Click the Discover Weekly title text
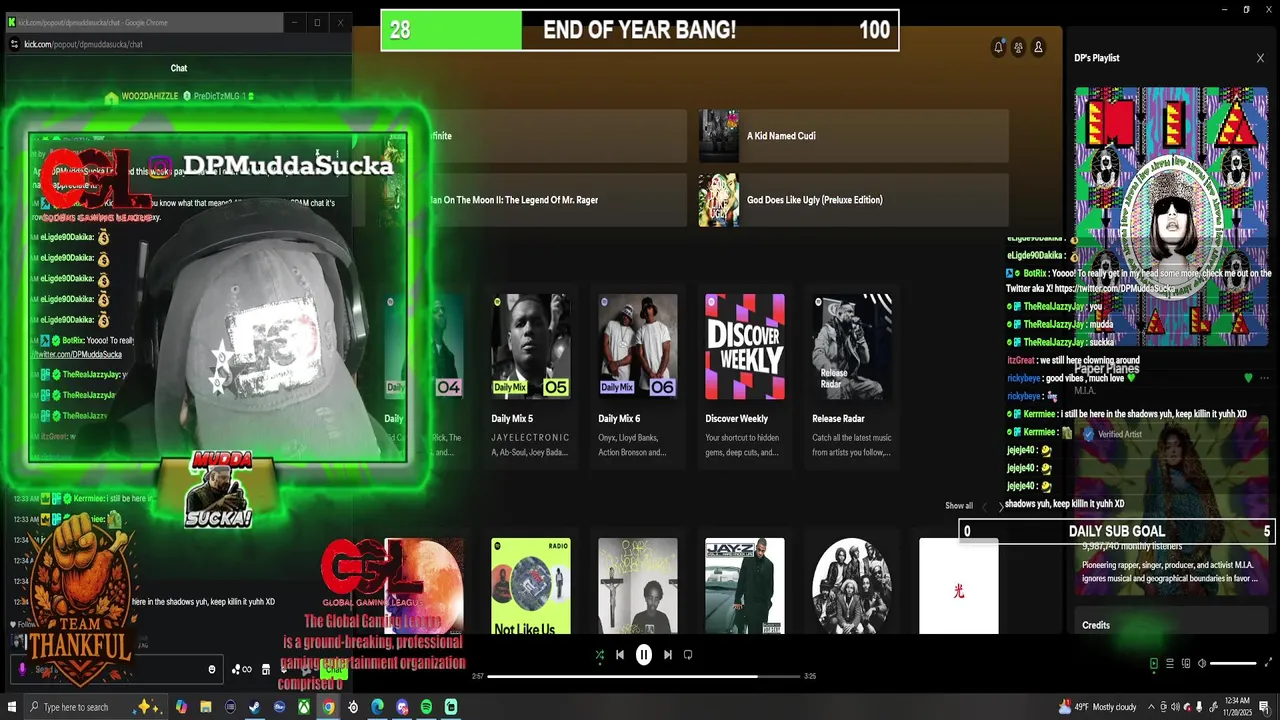The width and height of the screenshot is (1280, 720). [x=737, y=419]
